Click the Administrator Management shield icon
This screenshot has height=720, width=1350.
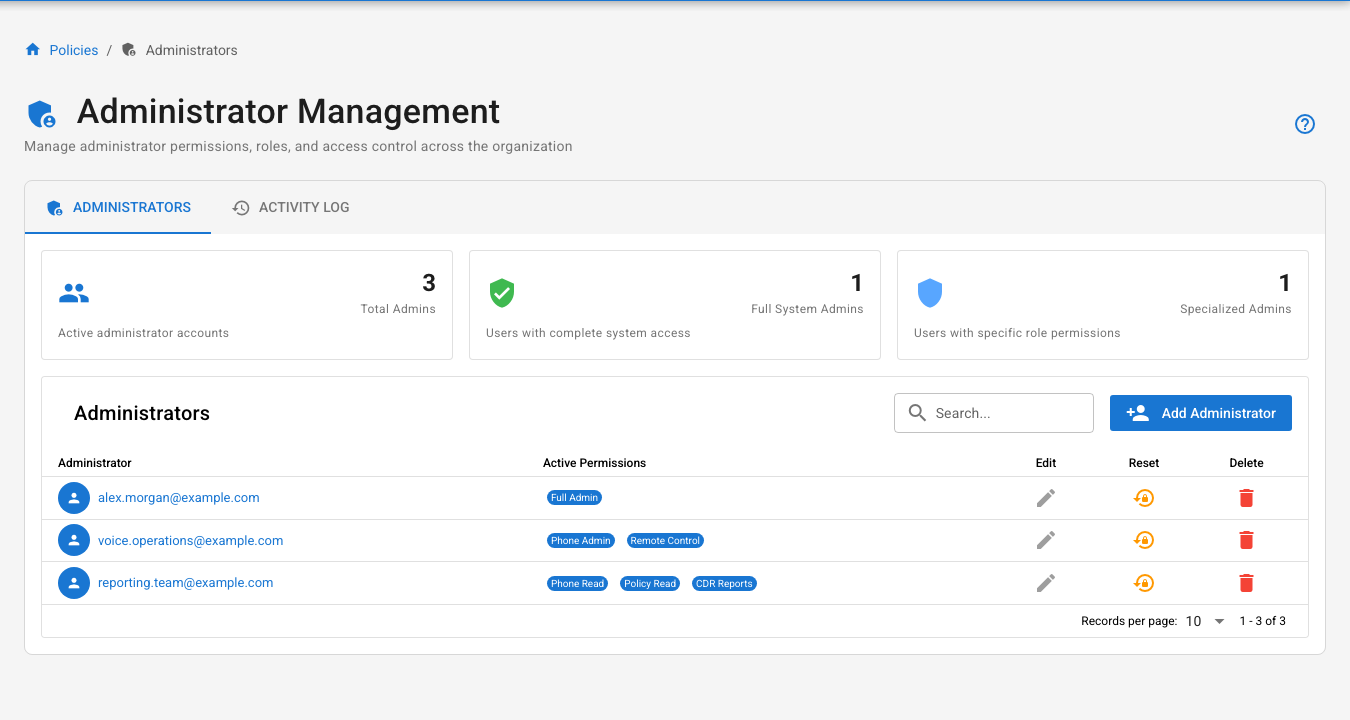point(41,114)
